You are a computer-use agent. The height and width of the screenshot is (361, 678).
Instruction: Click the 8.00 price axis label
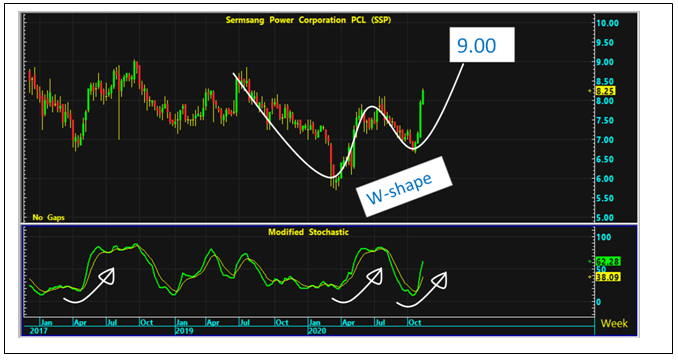tap(605, 101)
